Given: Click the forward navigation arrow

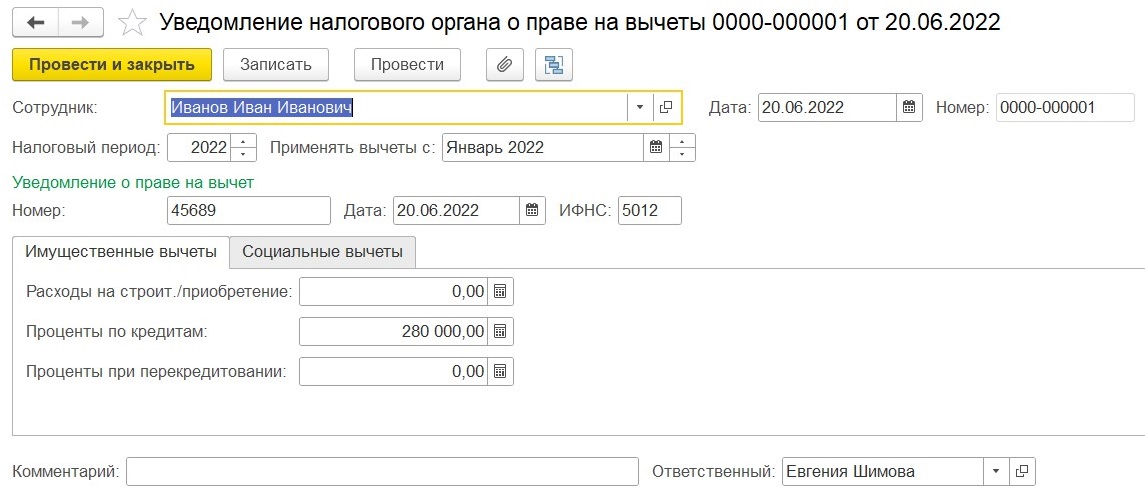Looking at the screenshot, I should [80, 23].
